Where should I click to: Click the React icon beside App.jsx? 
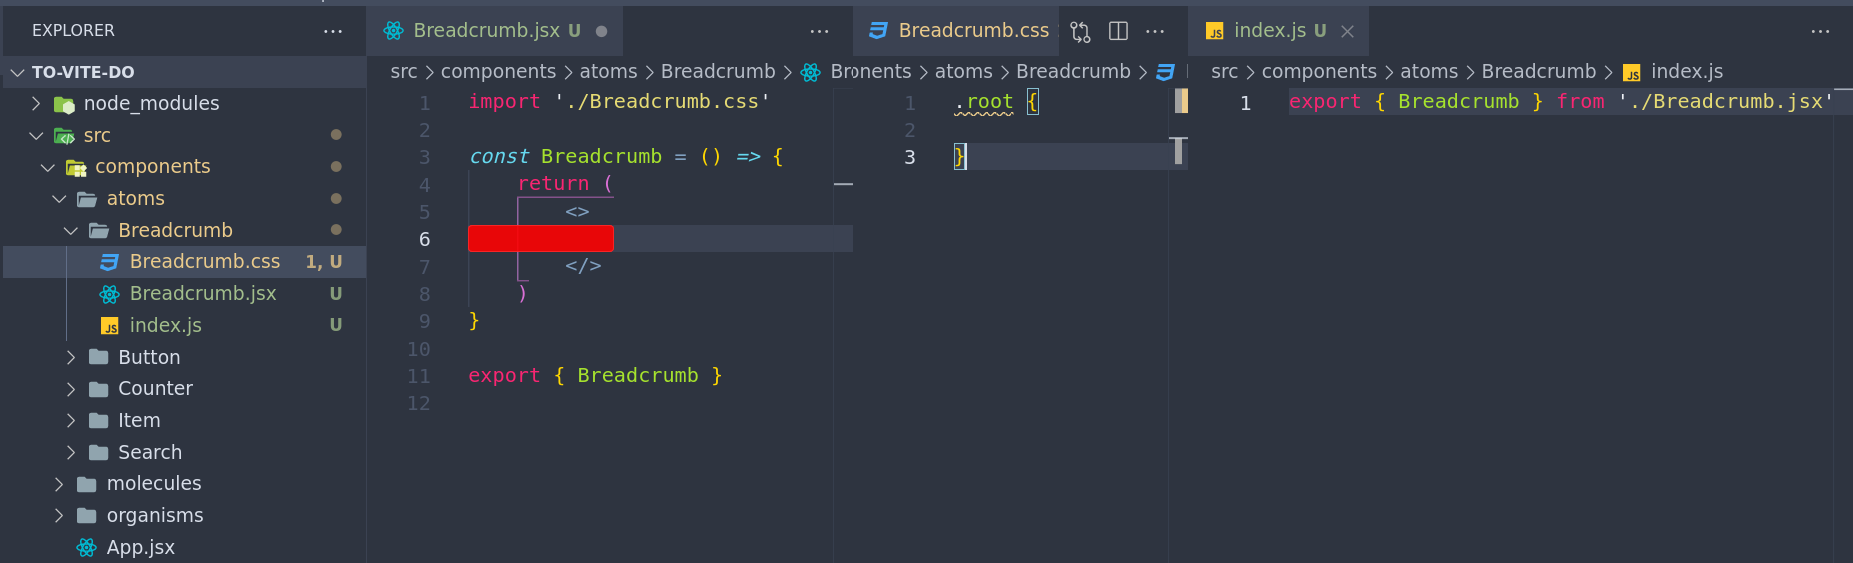tap(87, 548)
